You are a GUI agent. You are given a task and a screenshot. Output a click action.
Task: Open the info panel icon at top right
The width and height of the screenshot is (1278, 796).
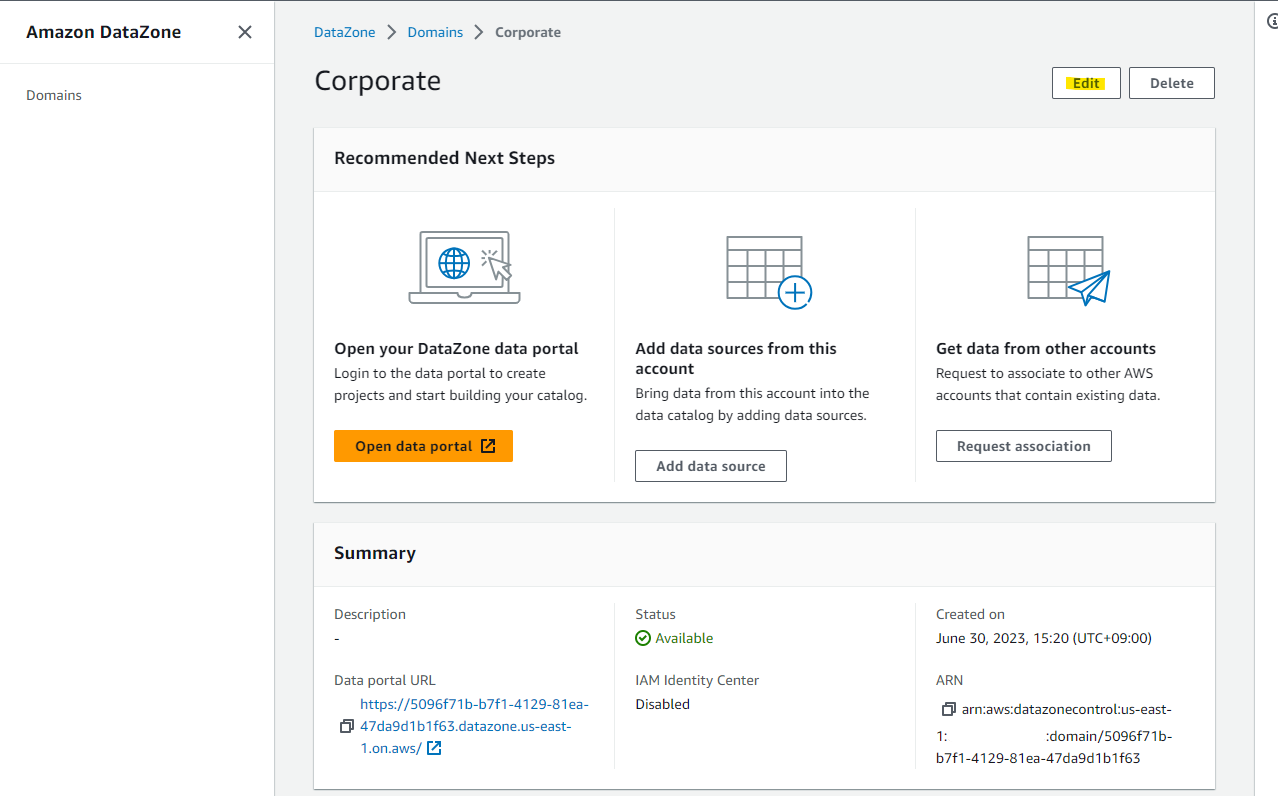[1271, 19]
